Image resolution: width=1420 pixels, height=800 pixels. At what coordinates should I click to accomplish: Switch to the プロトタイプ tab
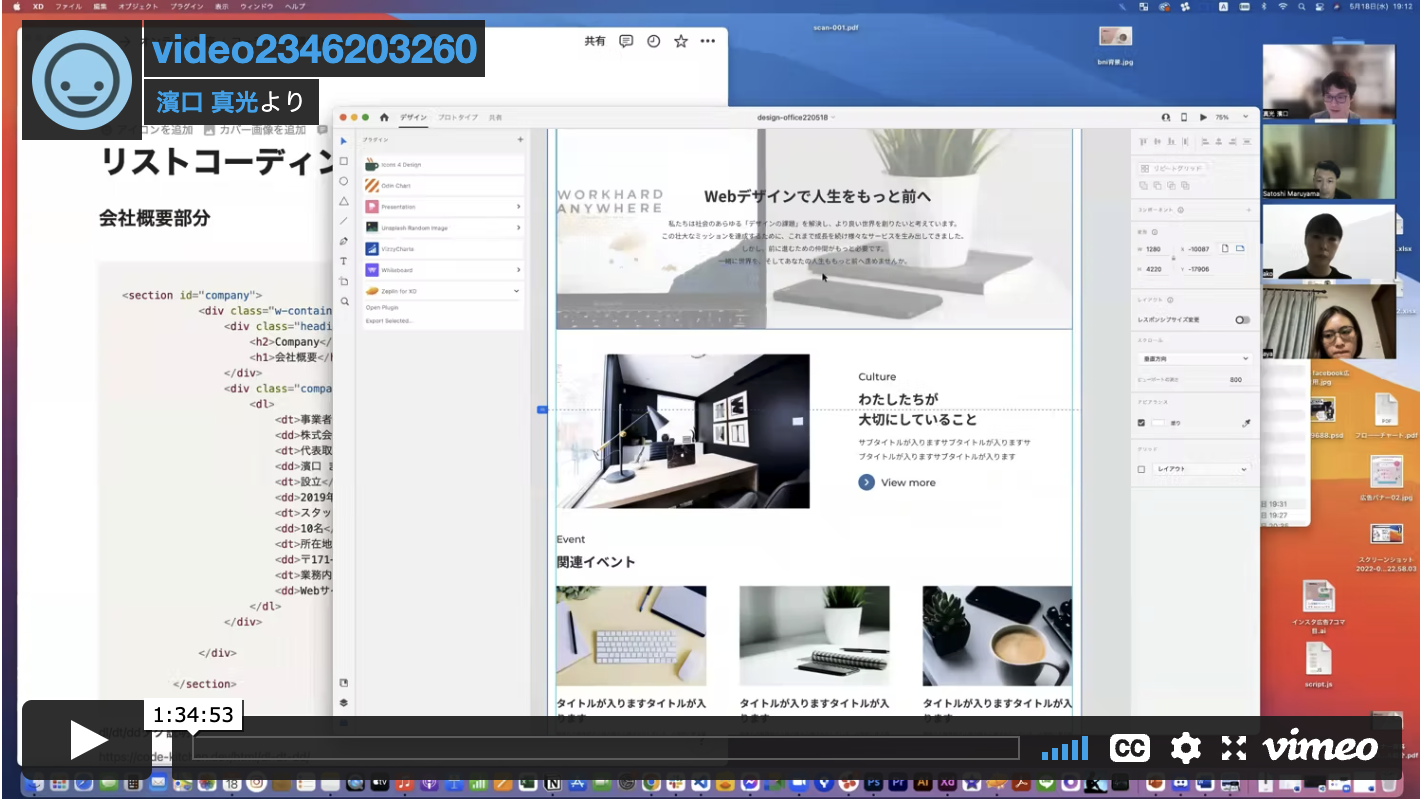pos(458,118)
